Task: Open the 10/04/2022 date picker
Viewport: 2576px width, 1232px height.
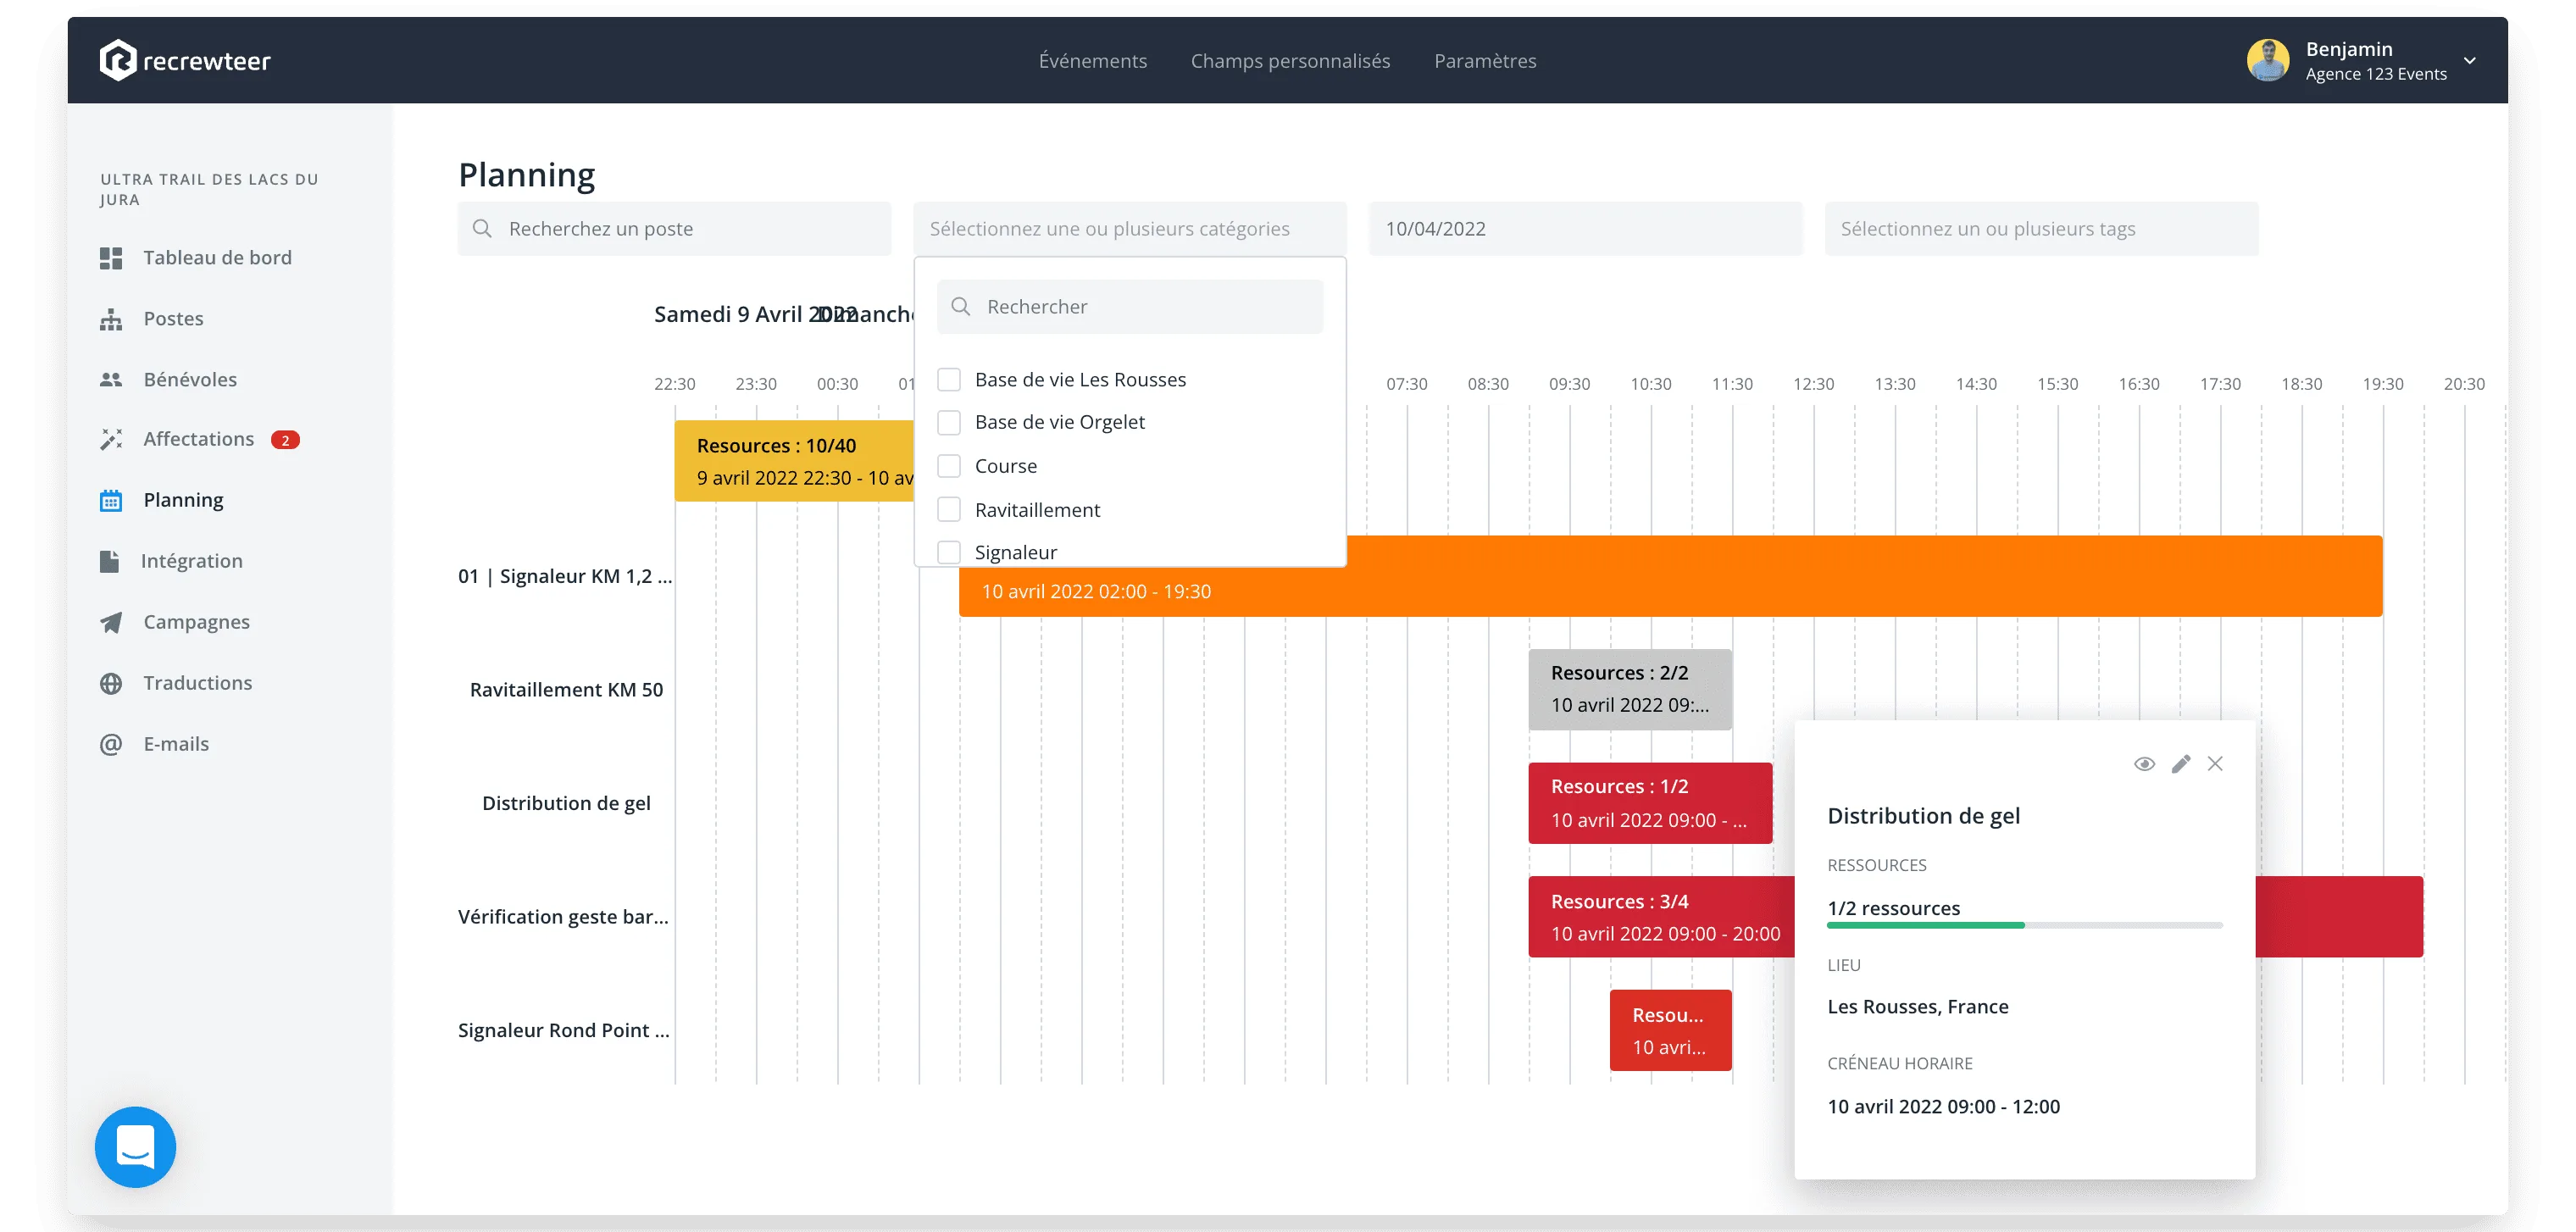Action: (1585, 229)
